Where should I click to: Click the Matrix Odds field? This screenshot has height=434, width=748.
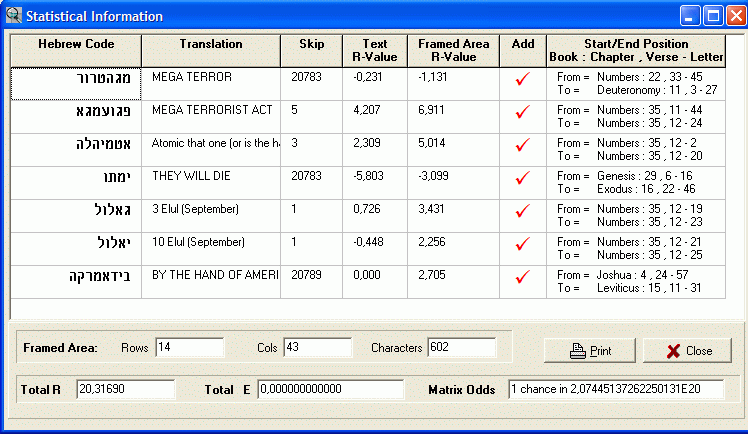click(x=616, y=389)
